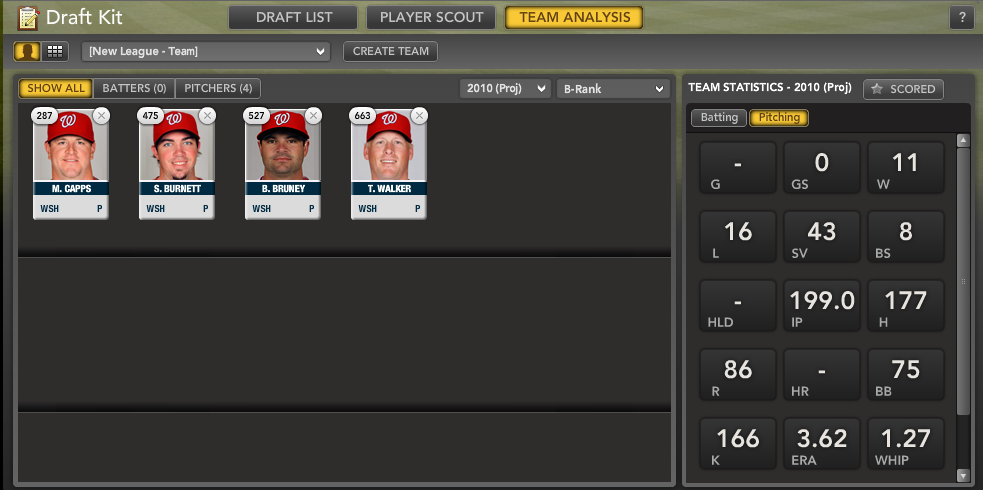Screen dimensions: 983x490
Task: Remove T. Walker card with X icon
Action: click(420, 115)
